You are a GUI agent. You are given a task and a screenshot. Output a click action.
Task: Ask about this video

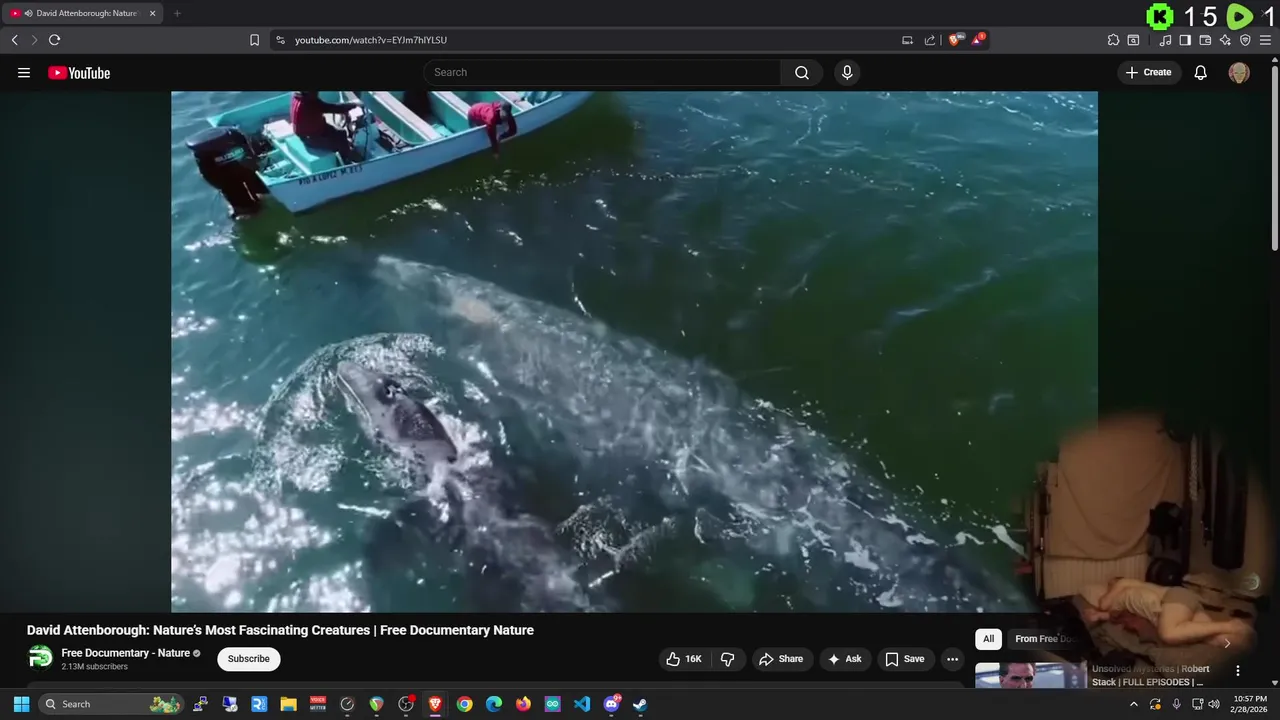844,659
